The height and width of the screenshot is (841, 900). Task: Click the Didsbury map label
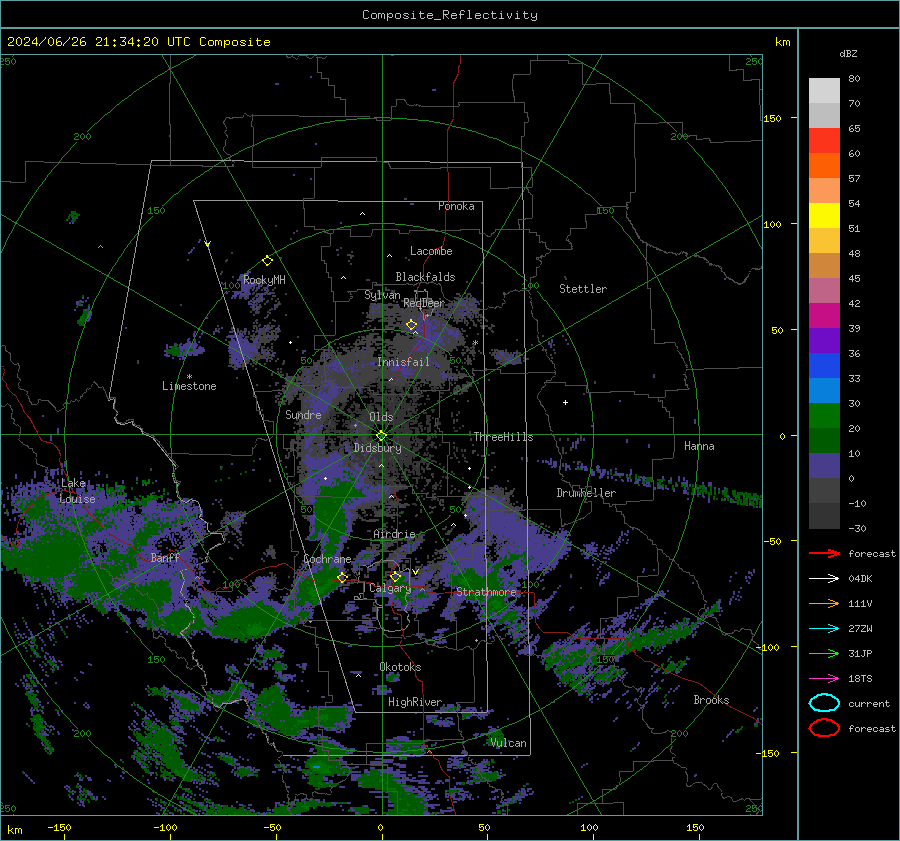(378, 448)
